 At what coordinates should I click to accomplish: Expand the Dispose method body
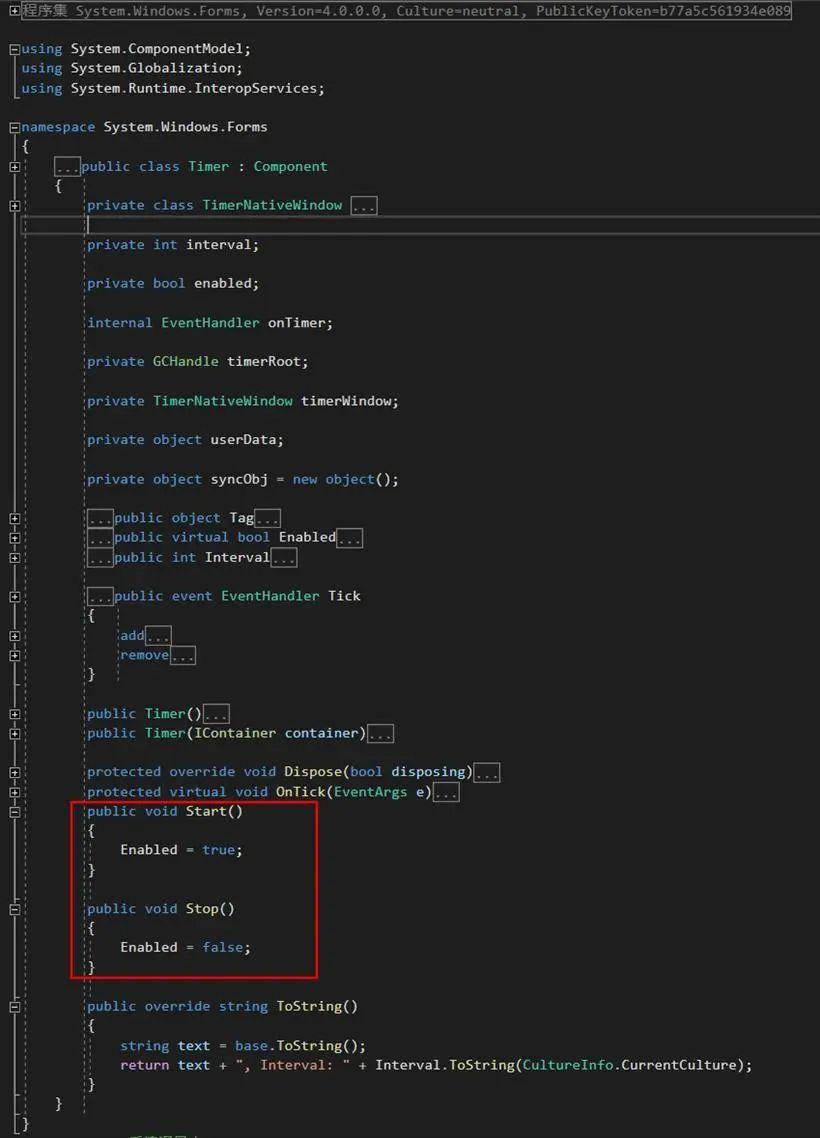click(487, 771)
